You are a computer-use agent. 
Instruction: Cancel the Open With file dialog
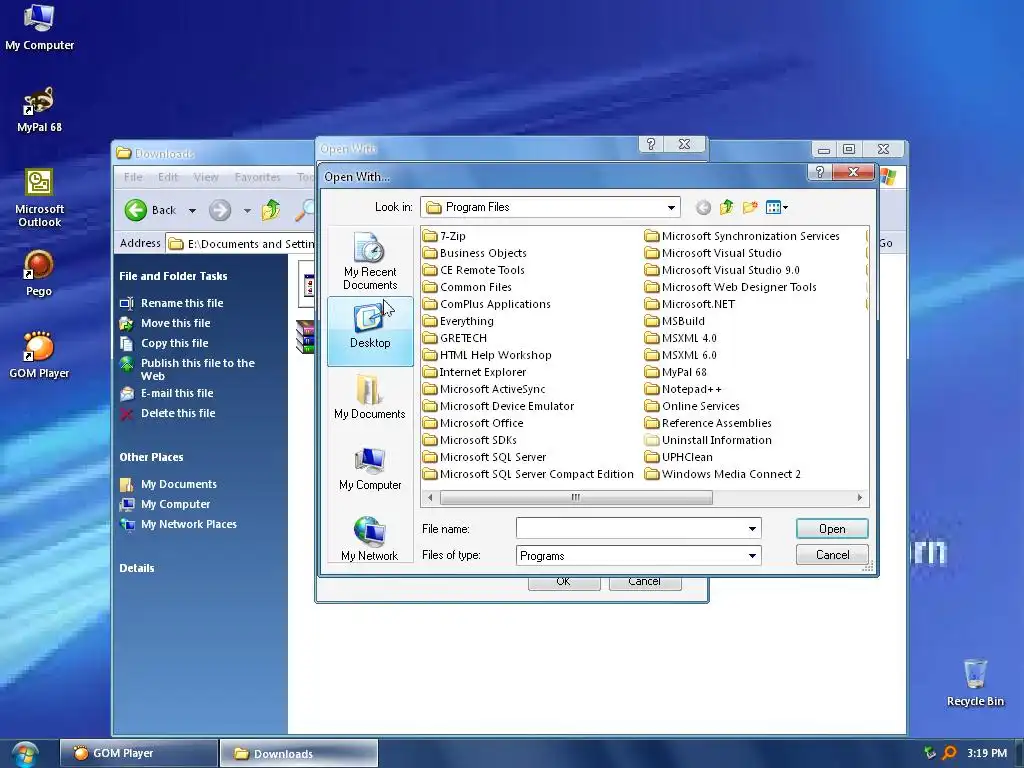tap(832, 554)
